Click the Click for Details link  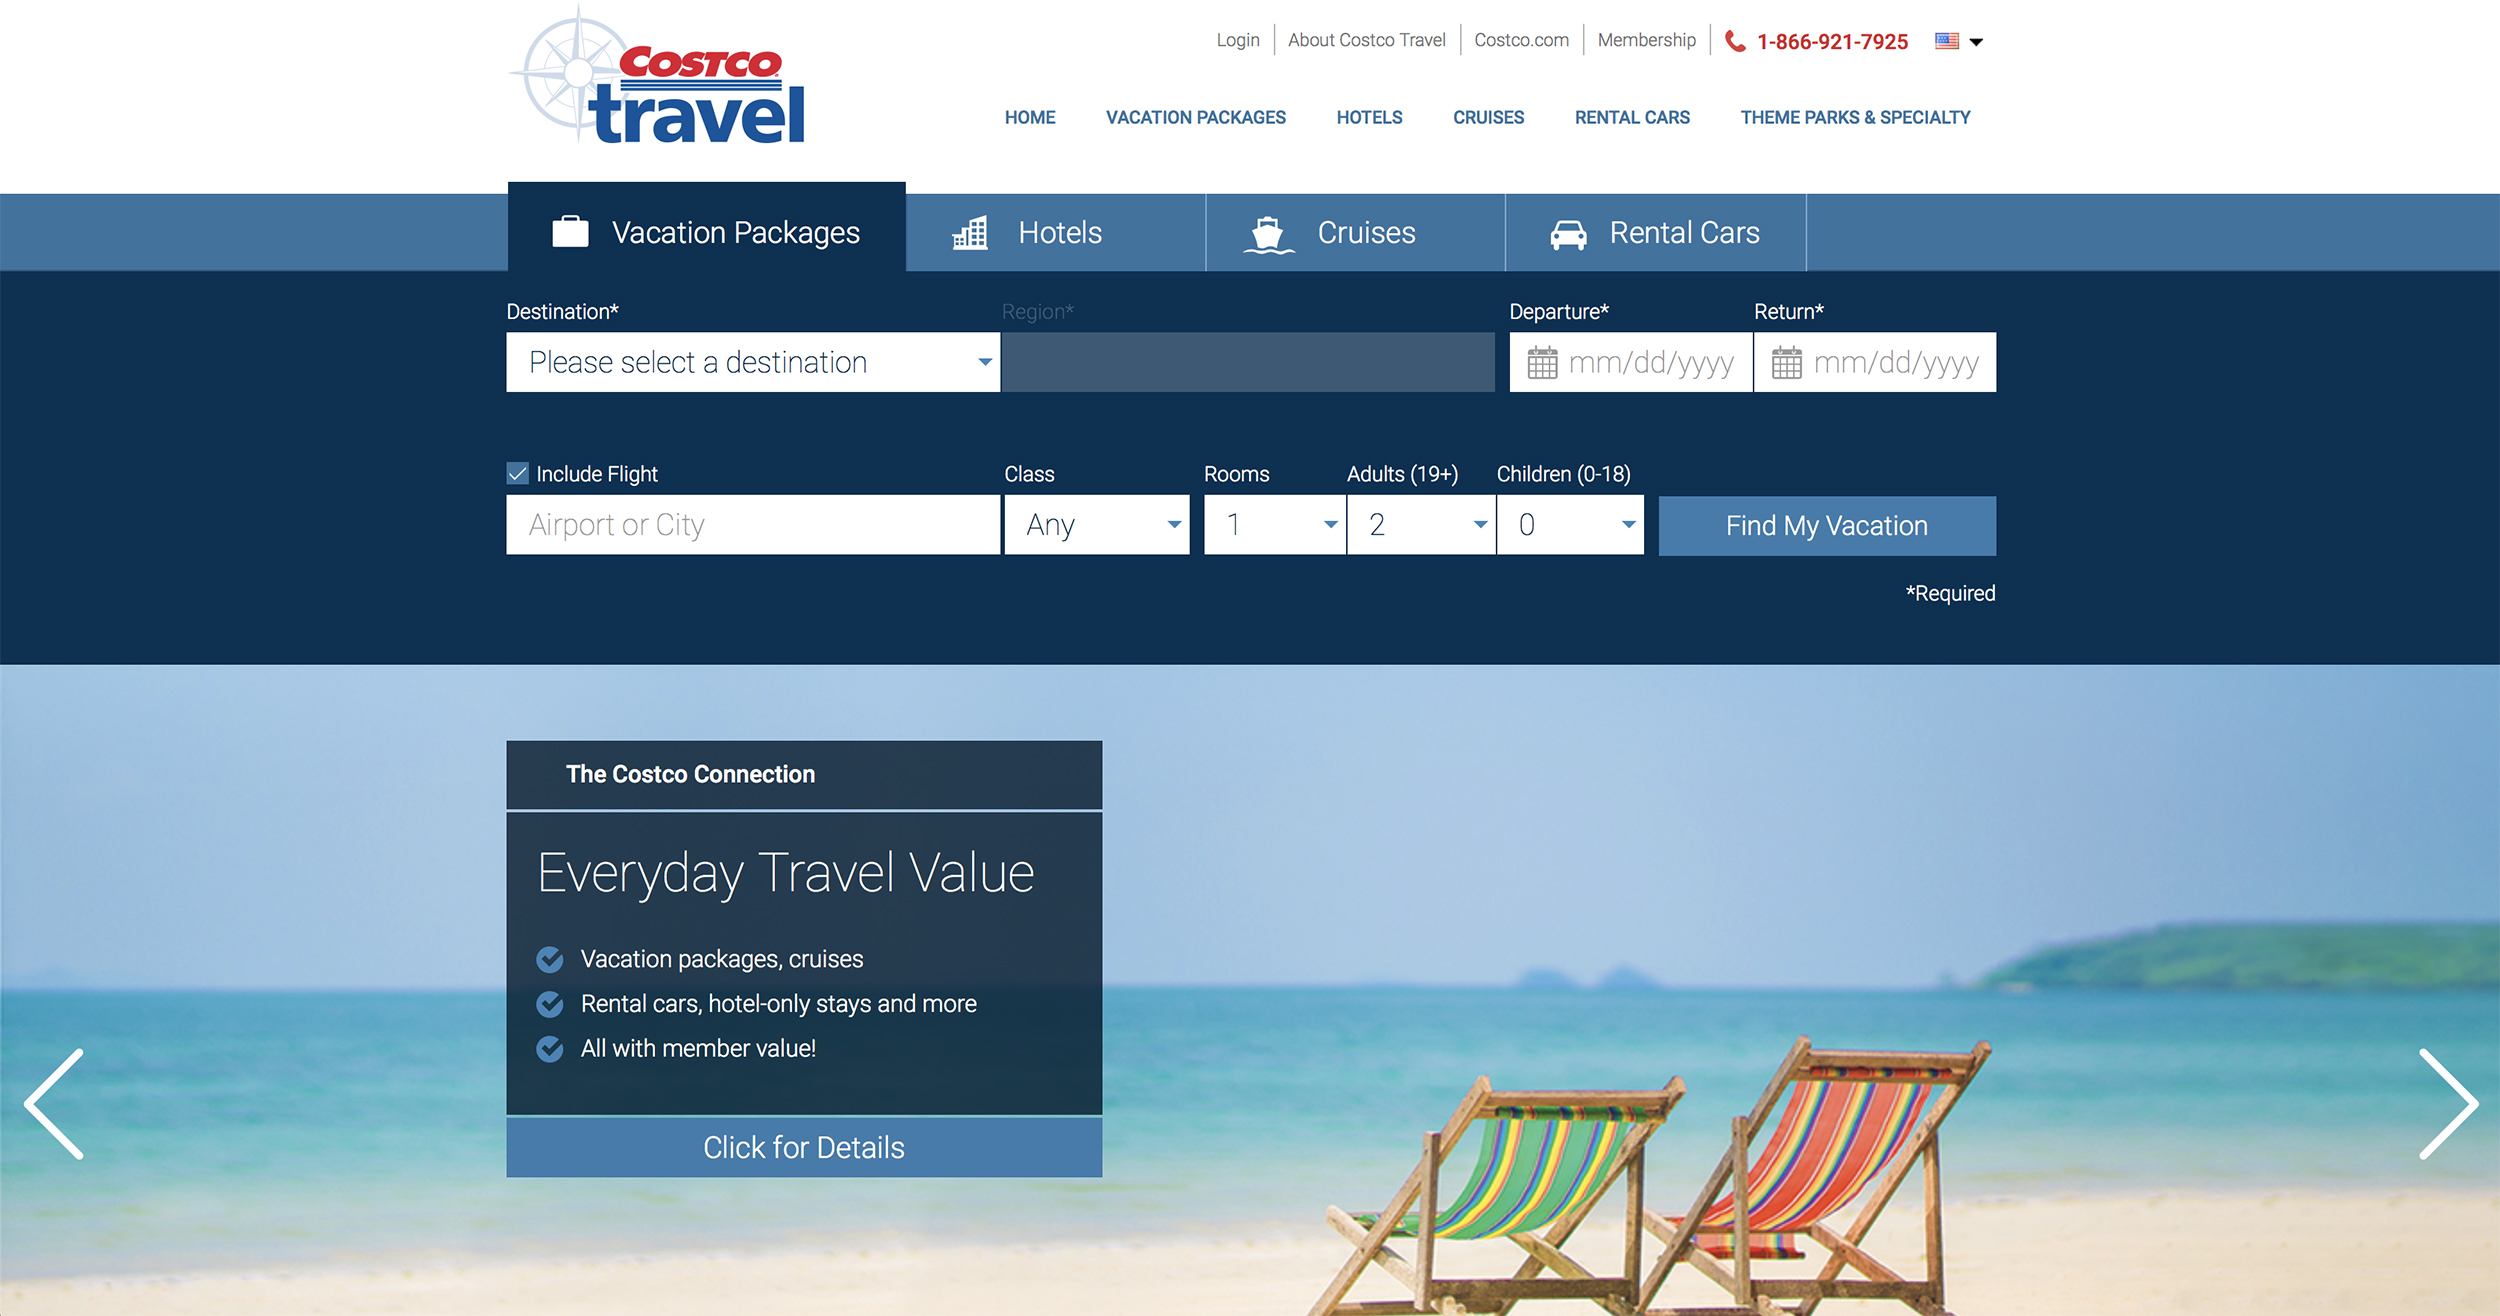coord(804,1147)
